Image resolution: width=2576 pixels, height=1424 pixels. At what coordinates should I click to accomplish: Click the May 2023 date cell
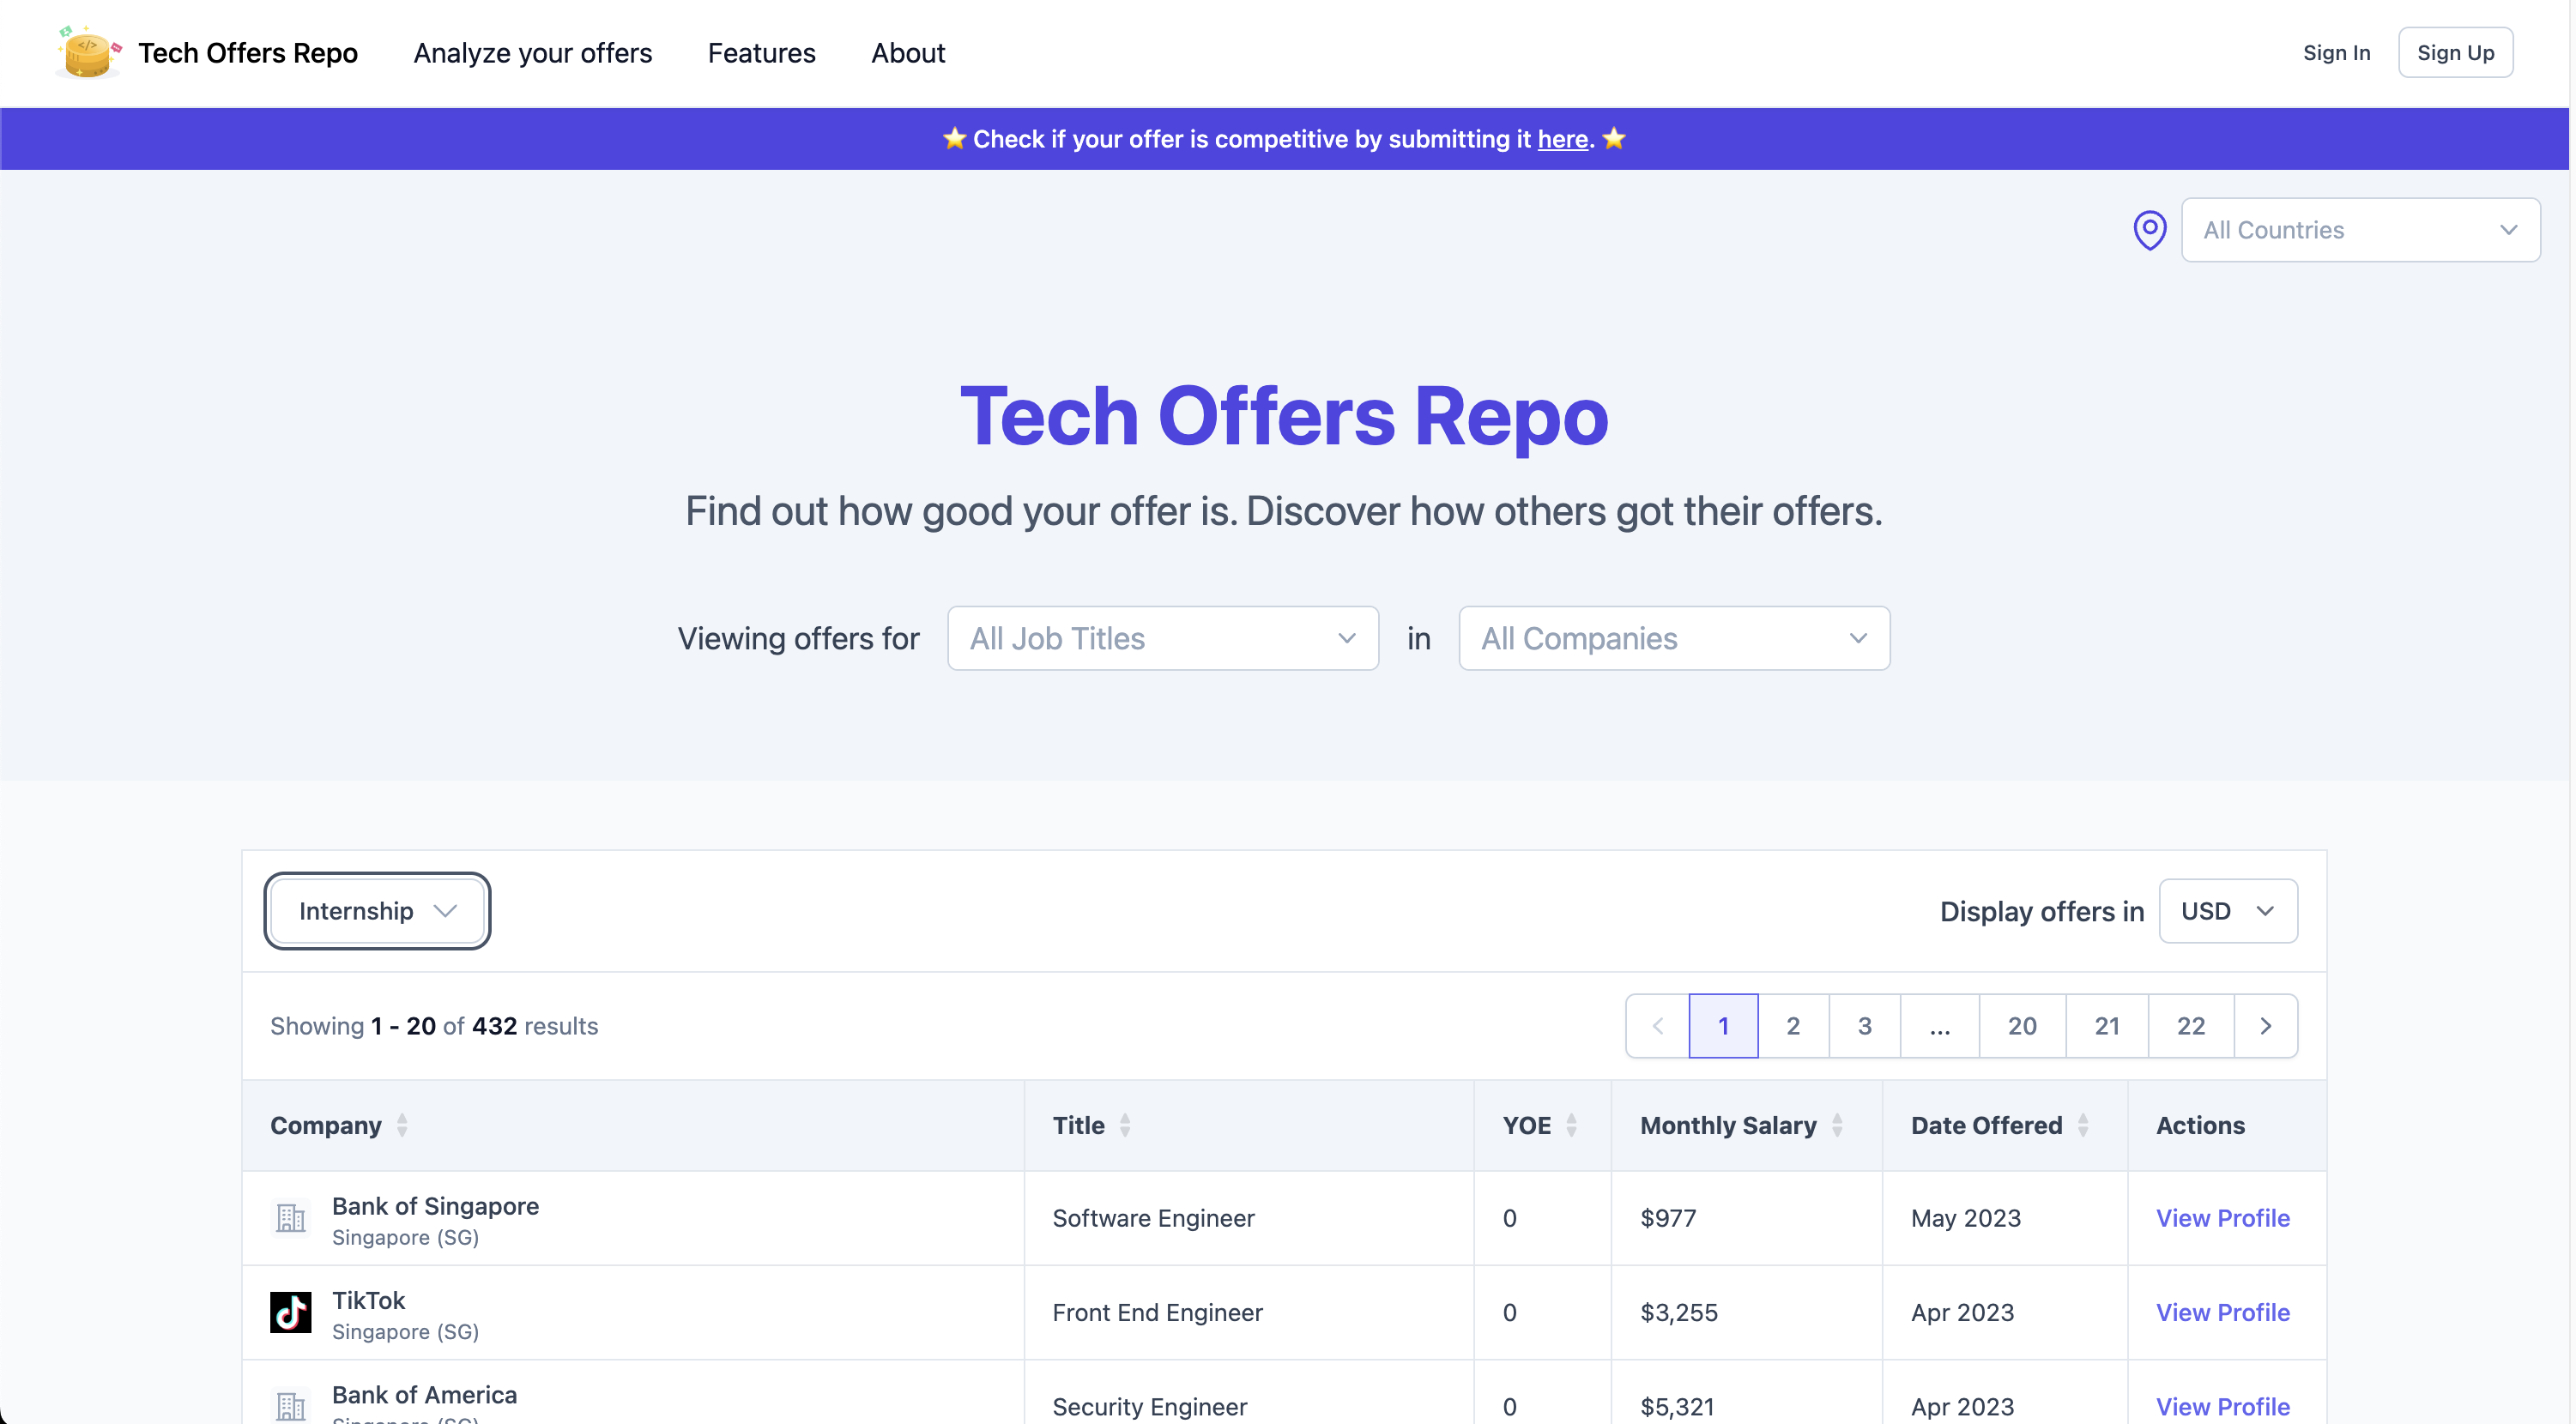pyautogui.click(x=1966, y=1218)
